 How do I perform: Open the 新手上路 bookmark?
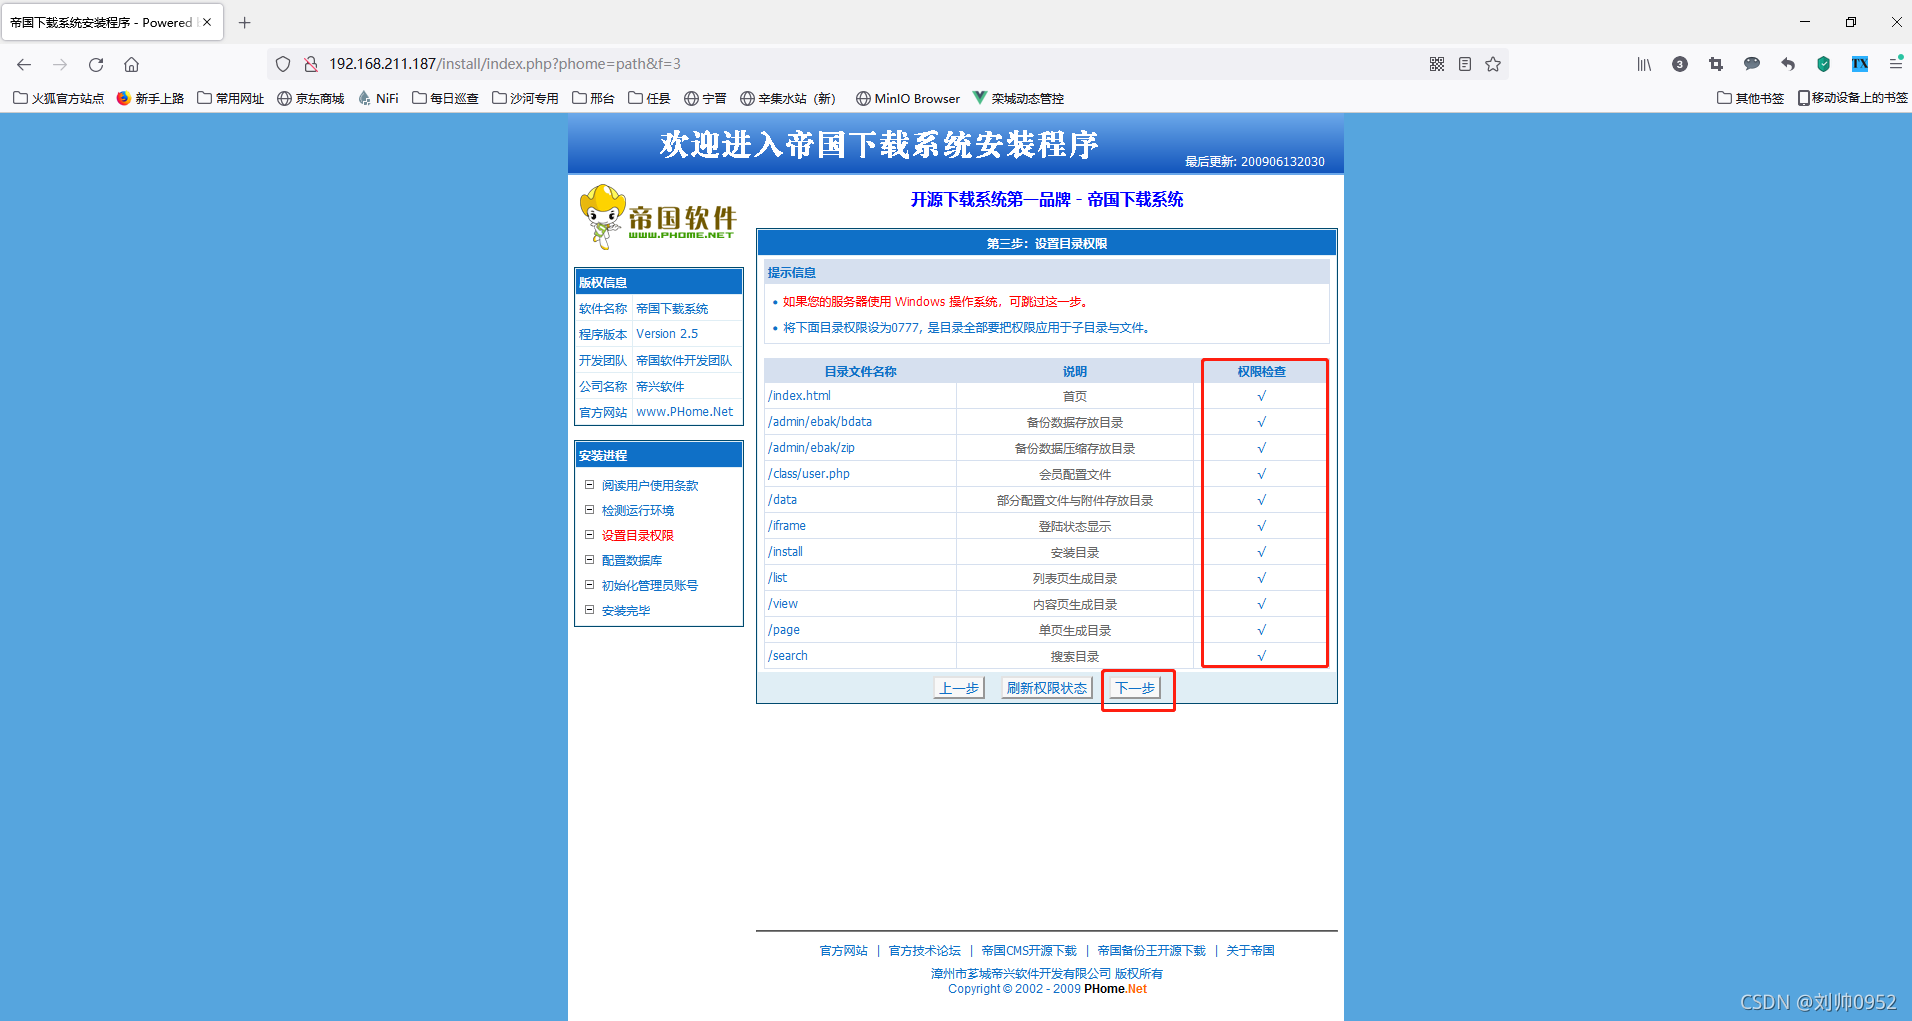(x=150, y=98)
